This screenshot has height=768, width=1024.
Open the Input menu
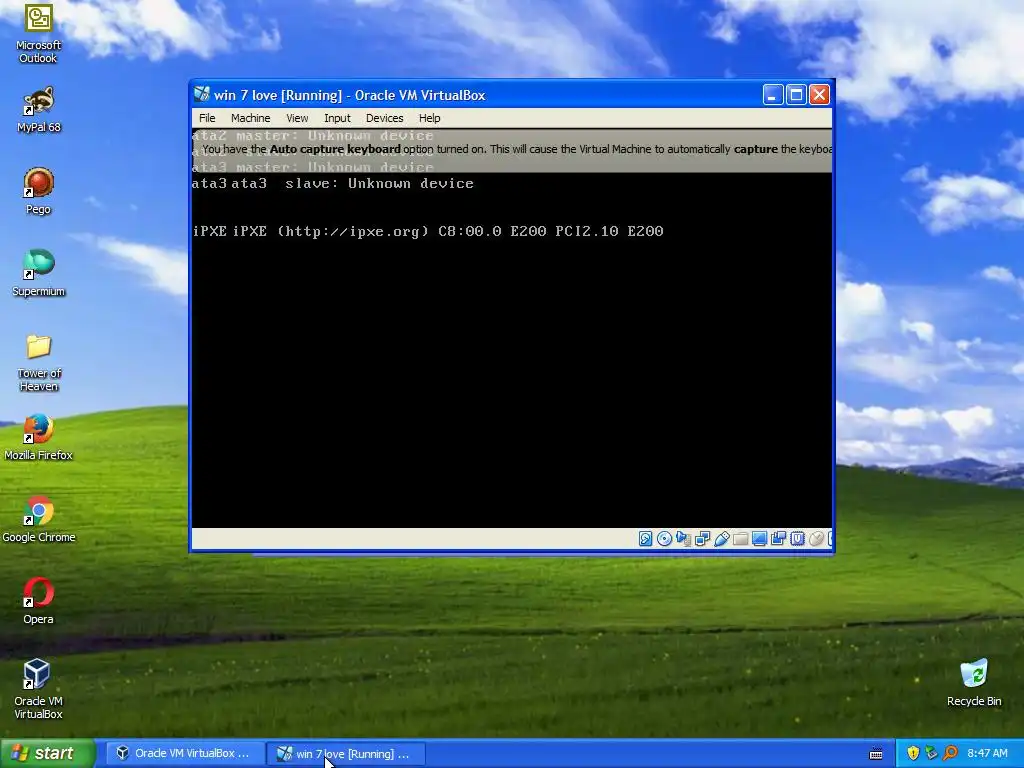coord(337,118)
